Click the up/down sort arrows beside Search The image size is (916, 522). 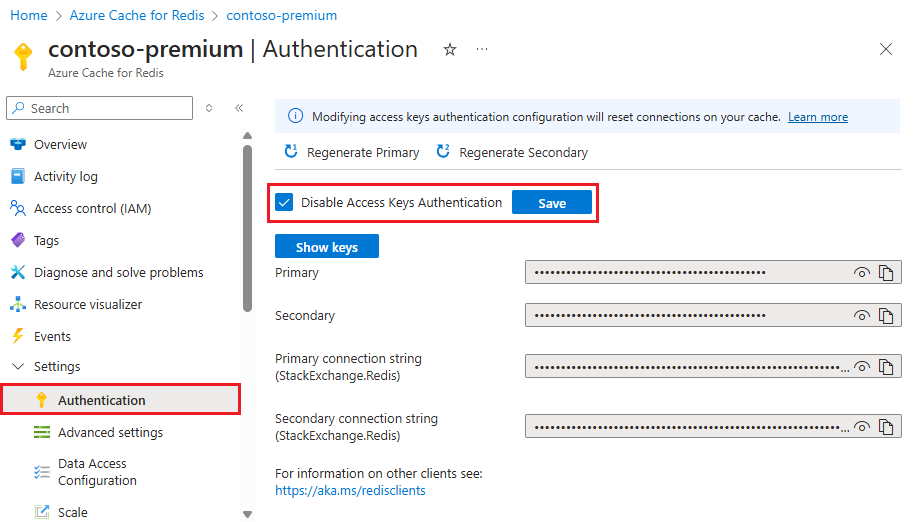(x=209, y=108)
